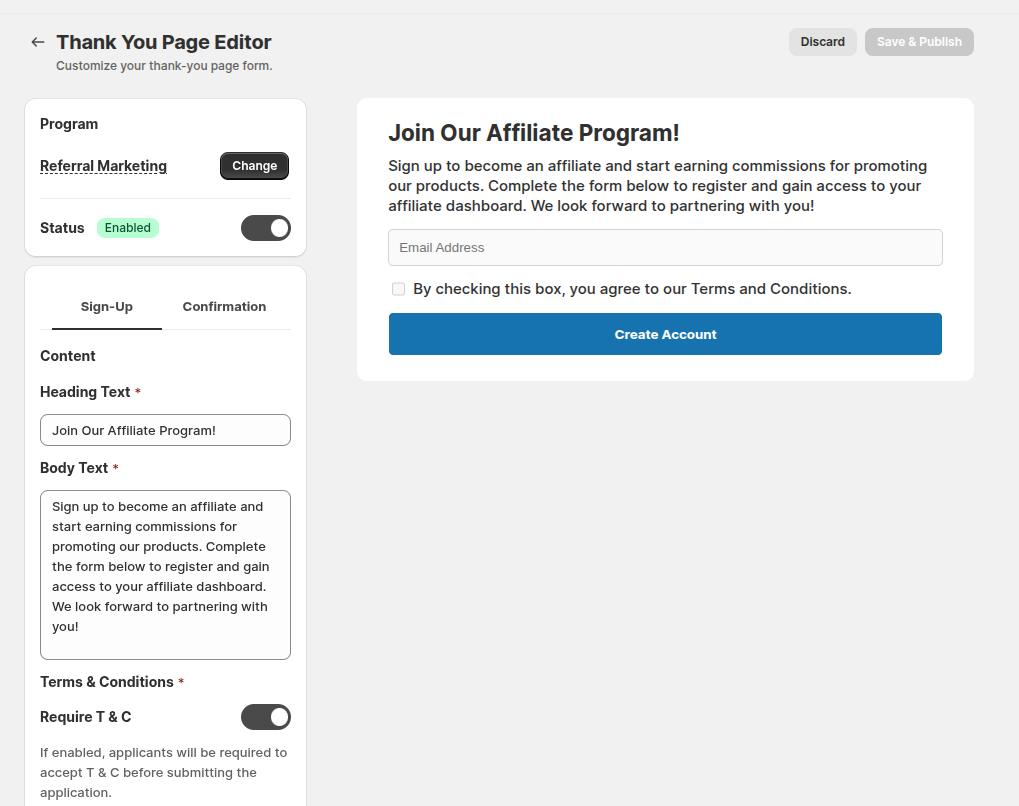
Task: Open the Referral Marketing program link
Action: (103, 165)
